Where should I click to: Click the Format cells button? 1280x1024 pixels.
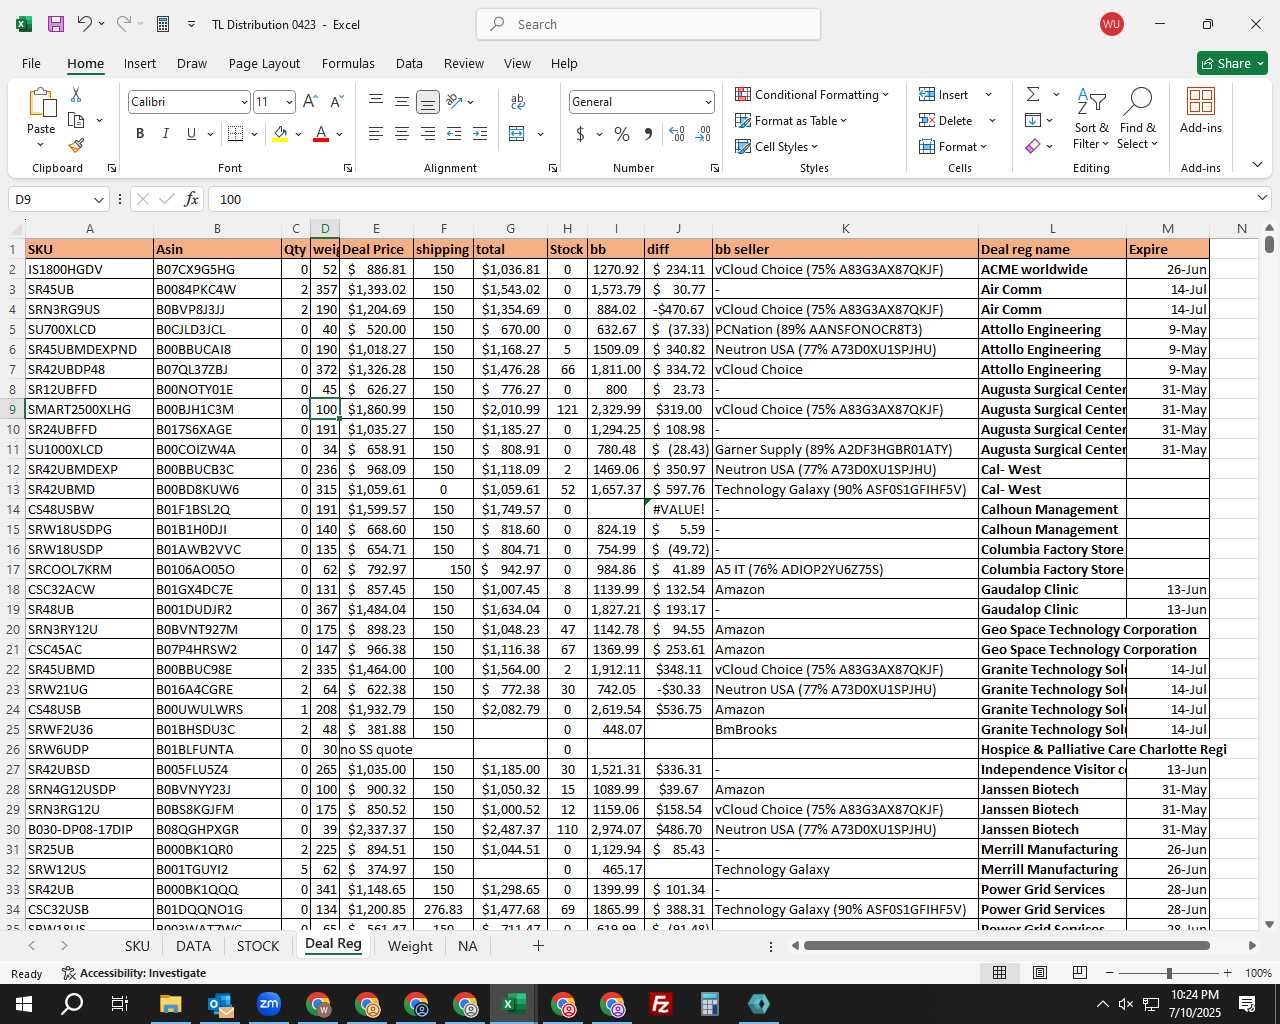click(x=953, y=146)
